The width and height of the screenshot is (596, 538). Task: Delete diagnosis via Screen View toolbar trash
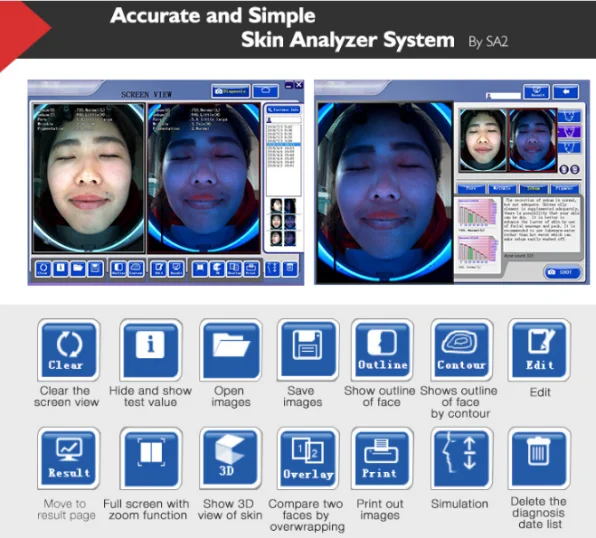click(x=290, y=269)
